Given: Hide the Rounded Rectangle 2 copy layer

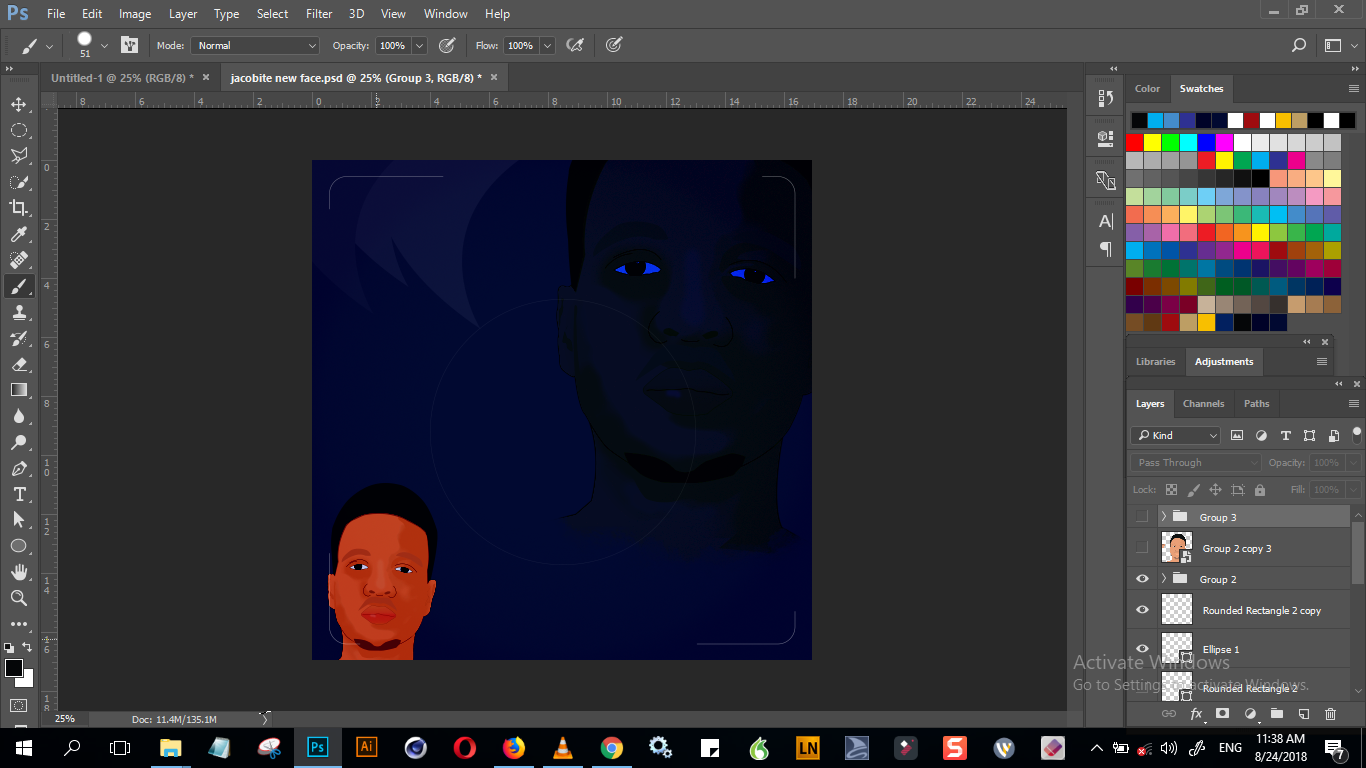Looking at the screenshot, I should point(1142,610).
